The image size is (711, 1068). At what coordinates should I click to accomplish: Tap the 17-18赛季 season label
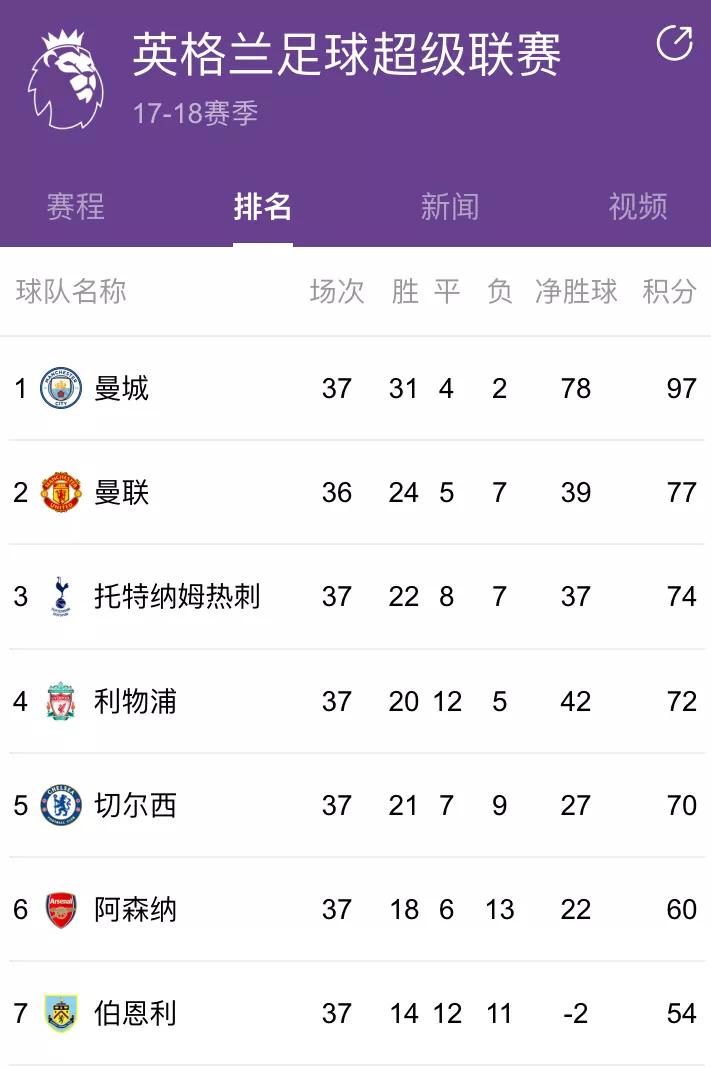pos(195,113)
